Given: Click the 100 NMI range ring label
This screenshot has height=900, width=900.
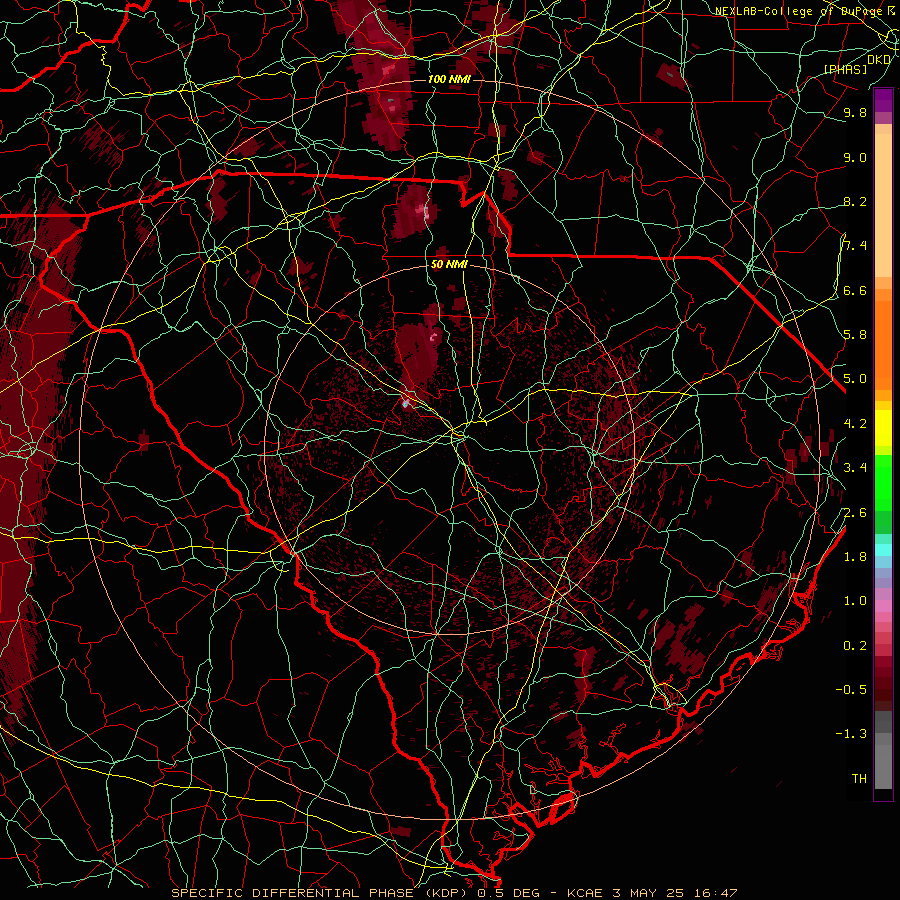Looking at the screenshot, I should [449, 79].
